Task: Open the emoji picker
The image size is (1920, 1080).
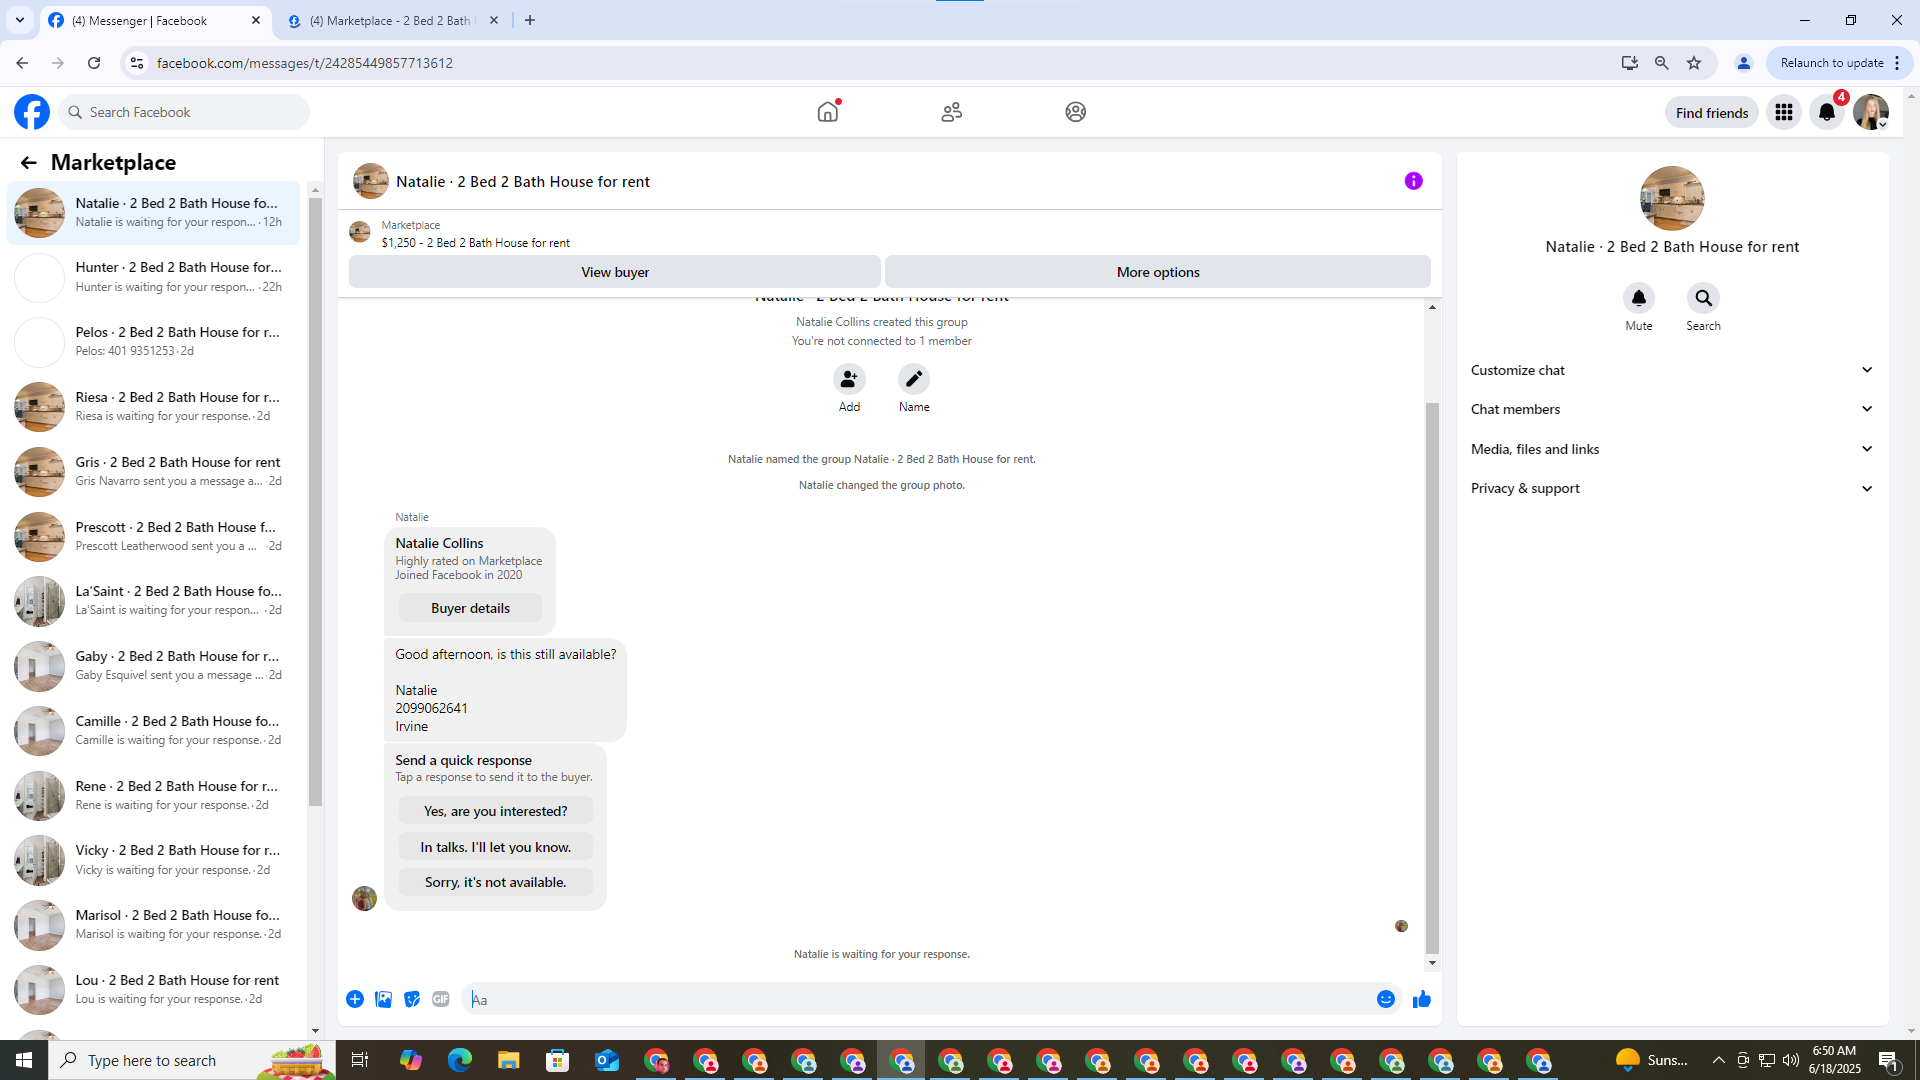Action: click(1386, 999)
